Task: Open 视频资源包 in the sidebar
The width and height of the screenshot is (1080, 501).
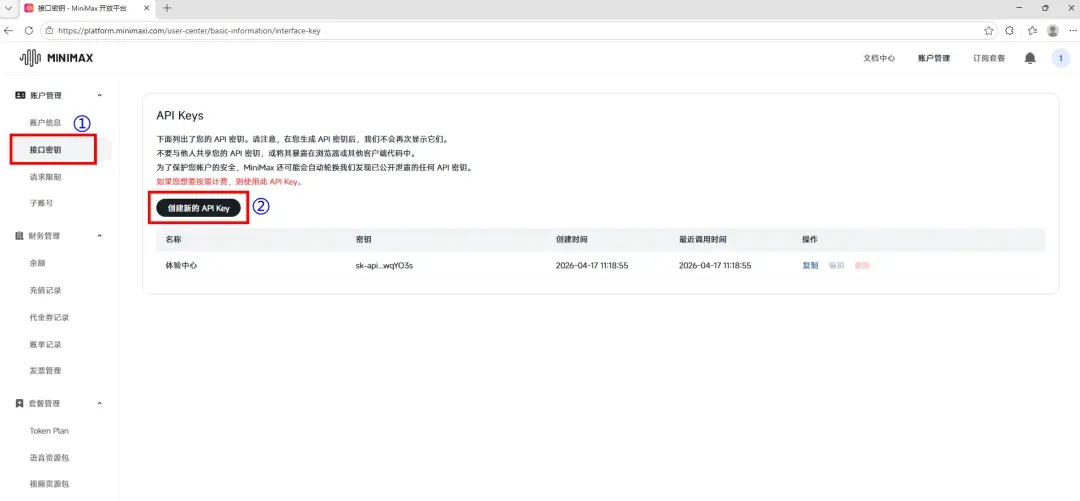Action: [x=49, y=484]
